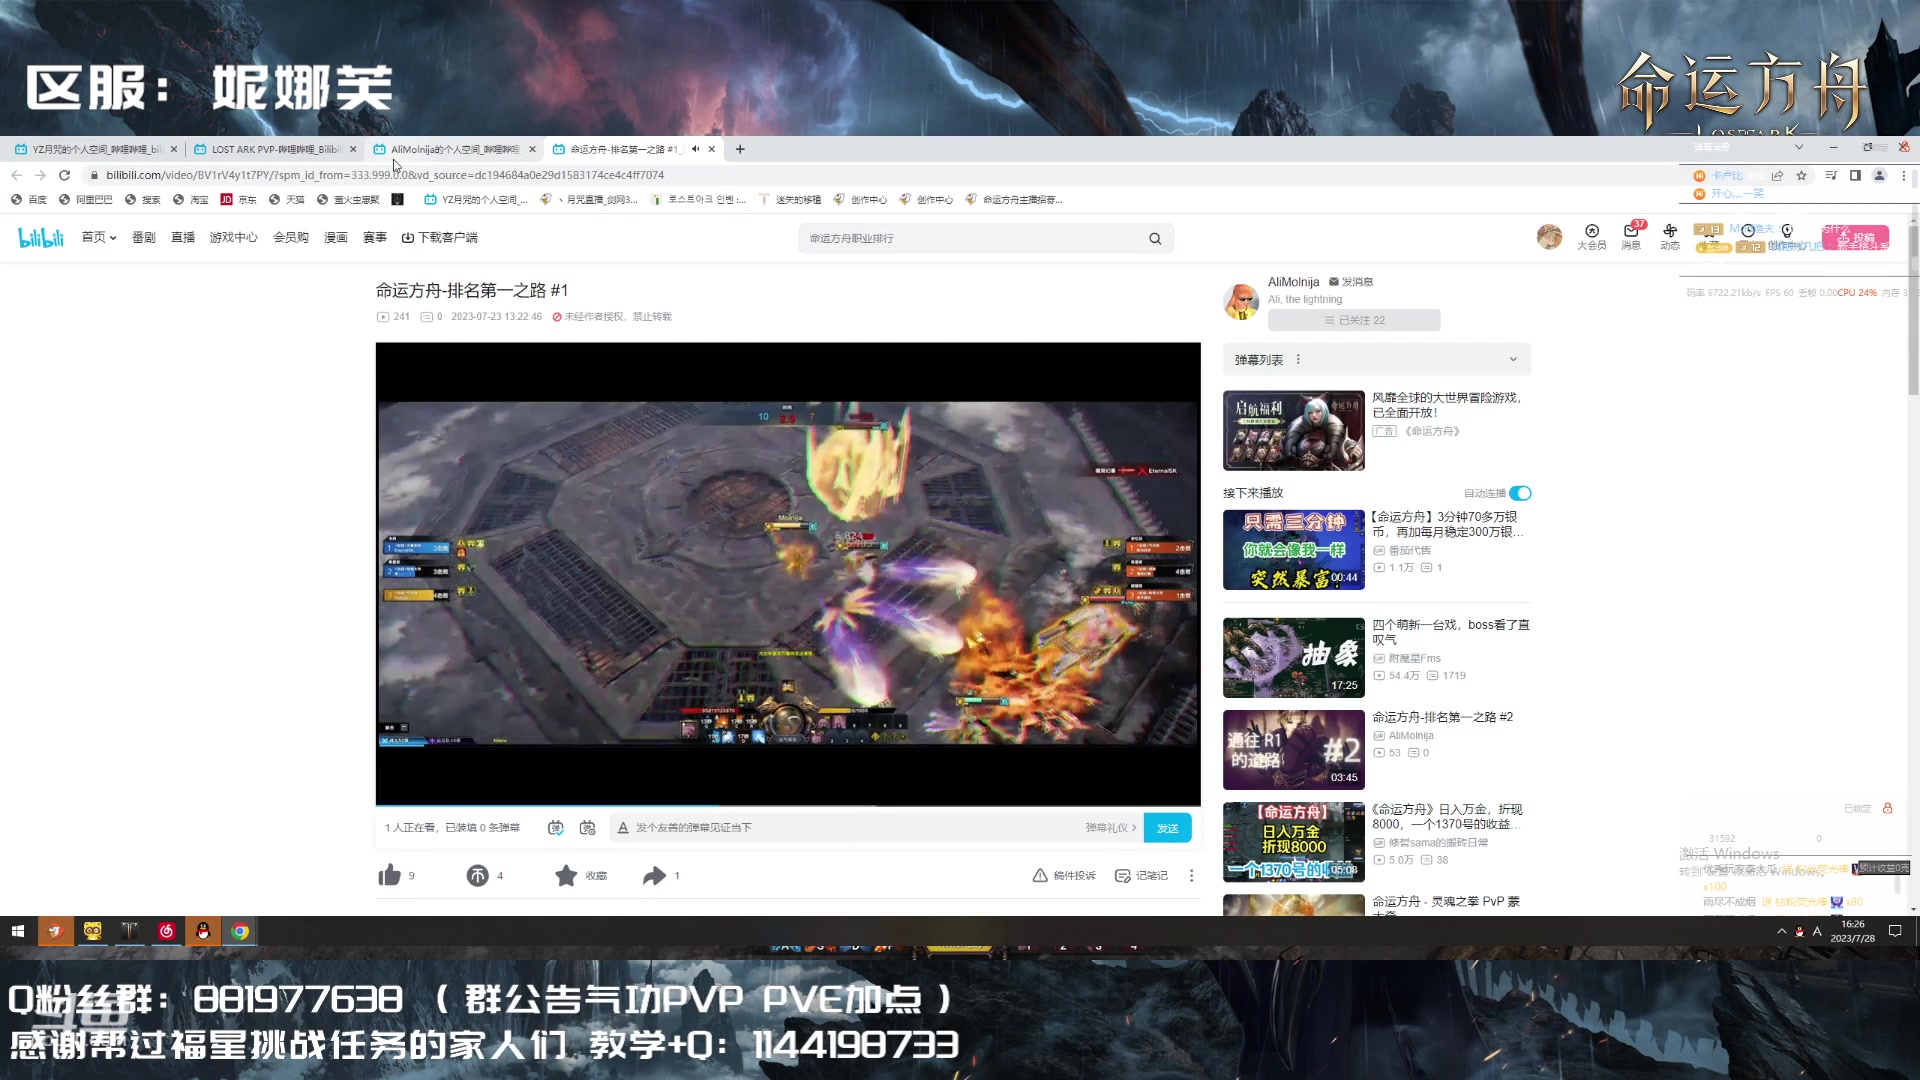Screen dimensions: 1920x1080
Task: Open QQ penguin taskbar icon
Action: (203, 931)
